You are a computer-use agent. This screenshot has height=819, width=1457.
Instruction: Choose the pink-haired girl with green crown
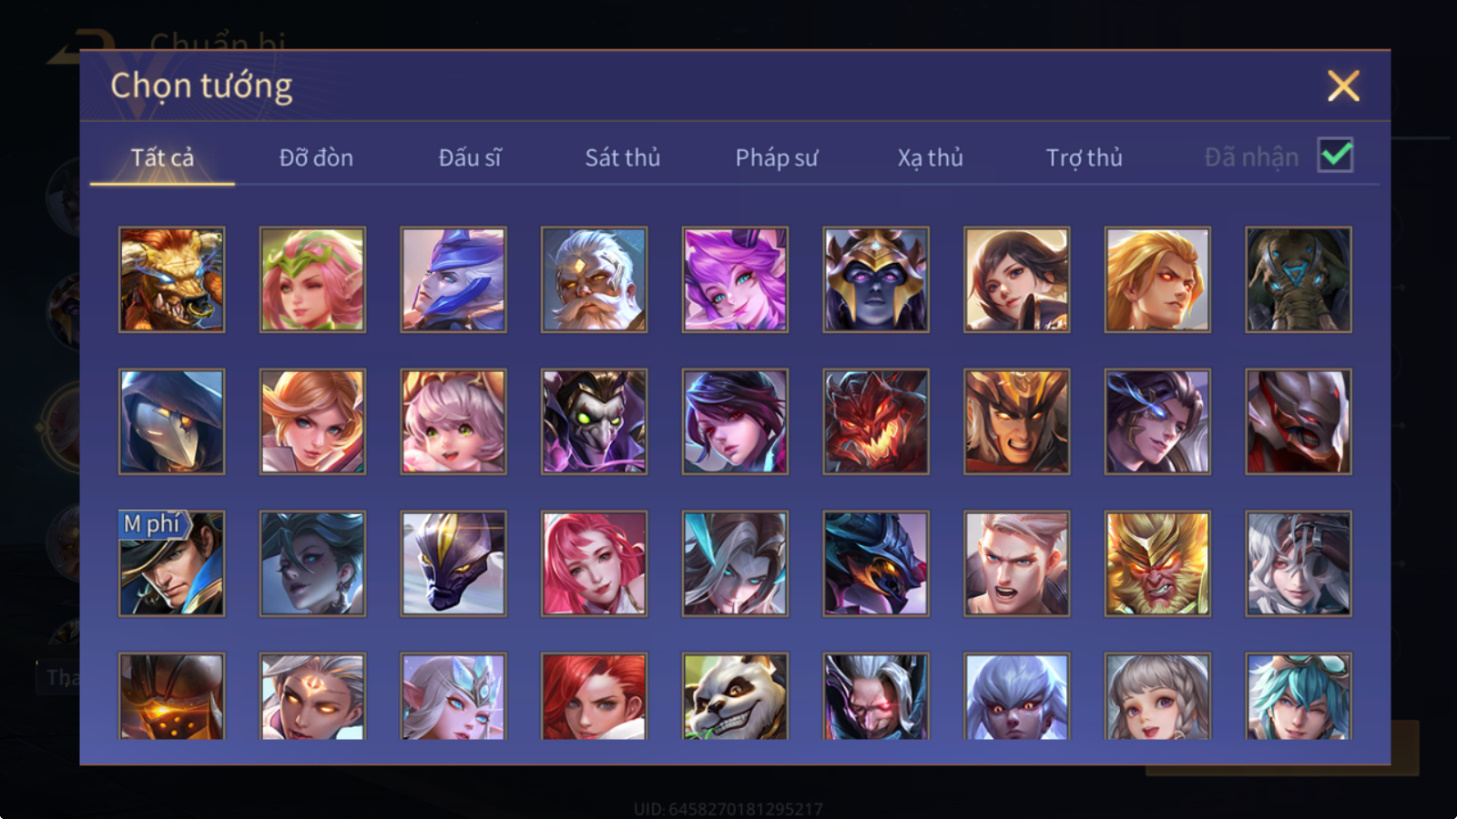(x=313, y=279)
